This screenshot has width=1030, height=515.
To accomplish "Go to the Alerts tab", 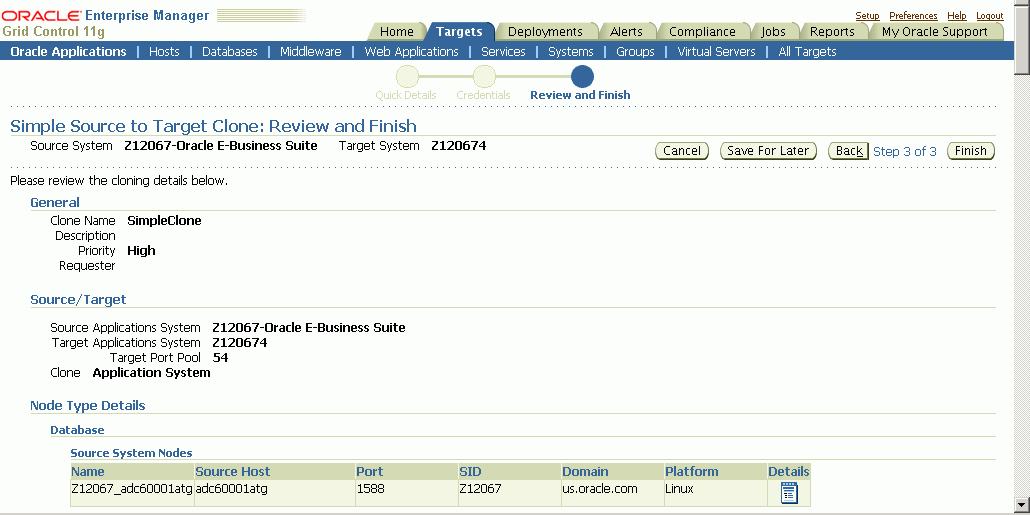I will point(627,32).
